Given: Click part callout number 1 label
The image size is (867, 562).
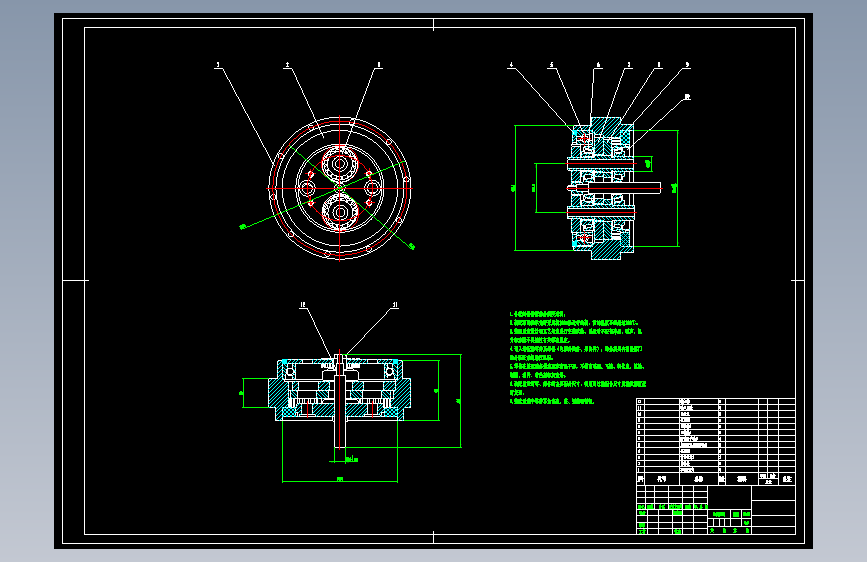Looking at the screenshot, I should click(379, 65).
